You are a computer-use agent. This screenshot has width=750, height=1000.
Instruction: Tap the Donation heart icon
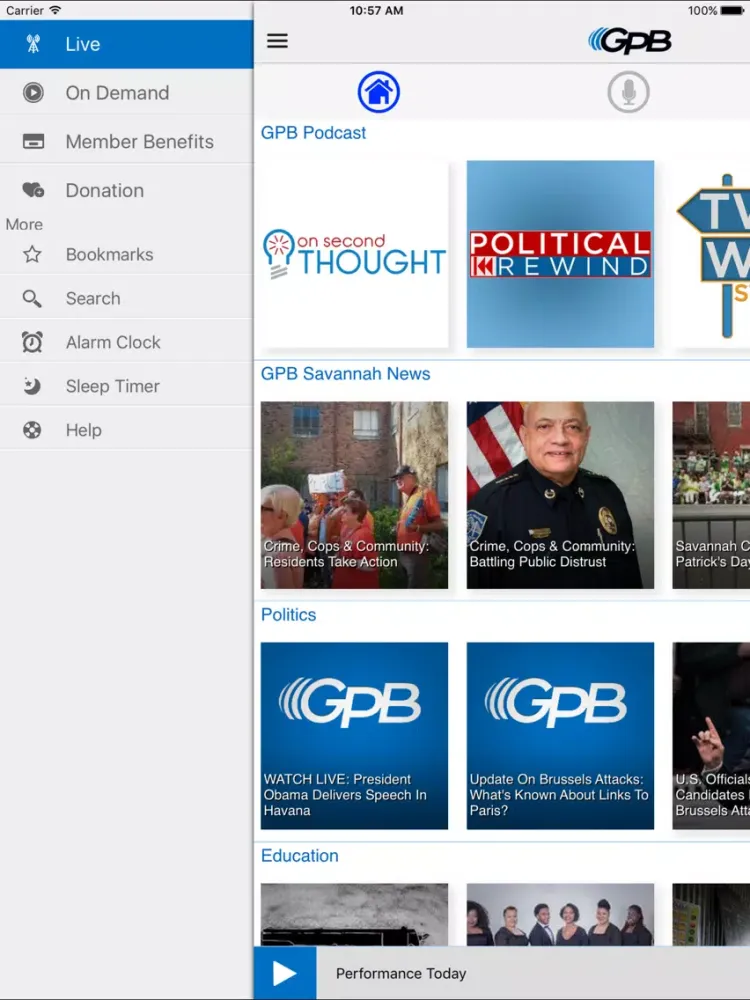pyautogui.click(x=33, y=190)
